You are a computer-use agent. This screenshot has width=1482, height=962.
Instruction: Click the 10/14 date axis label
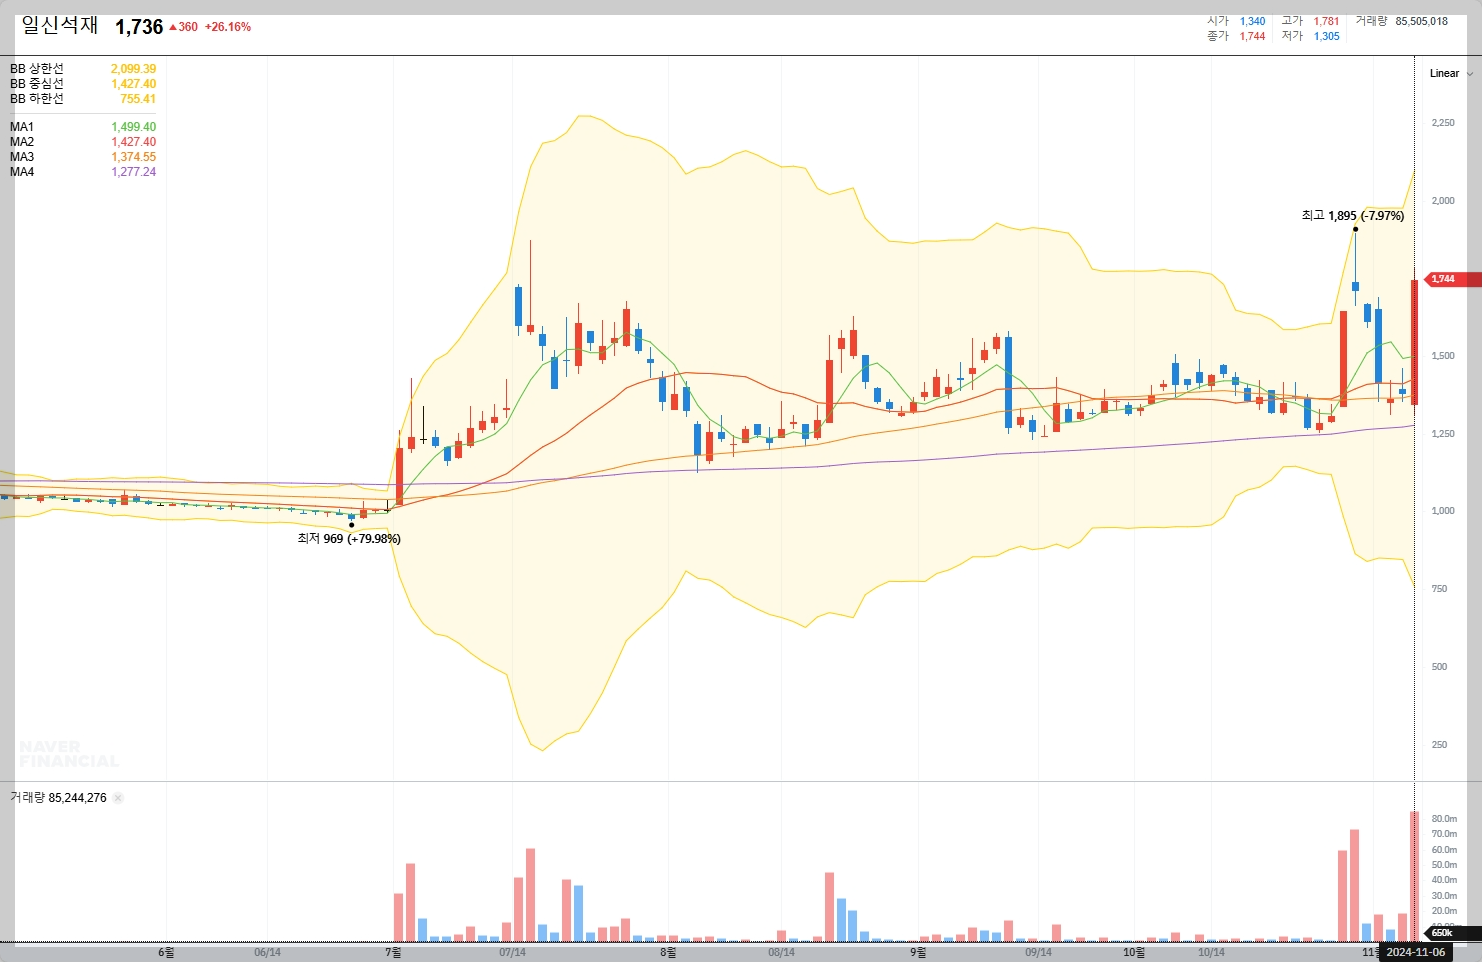click(1211, 952)
